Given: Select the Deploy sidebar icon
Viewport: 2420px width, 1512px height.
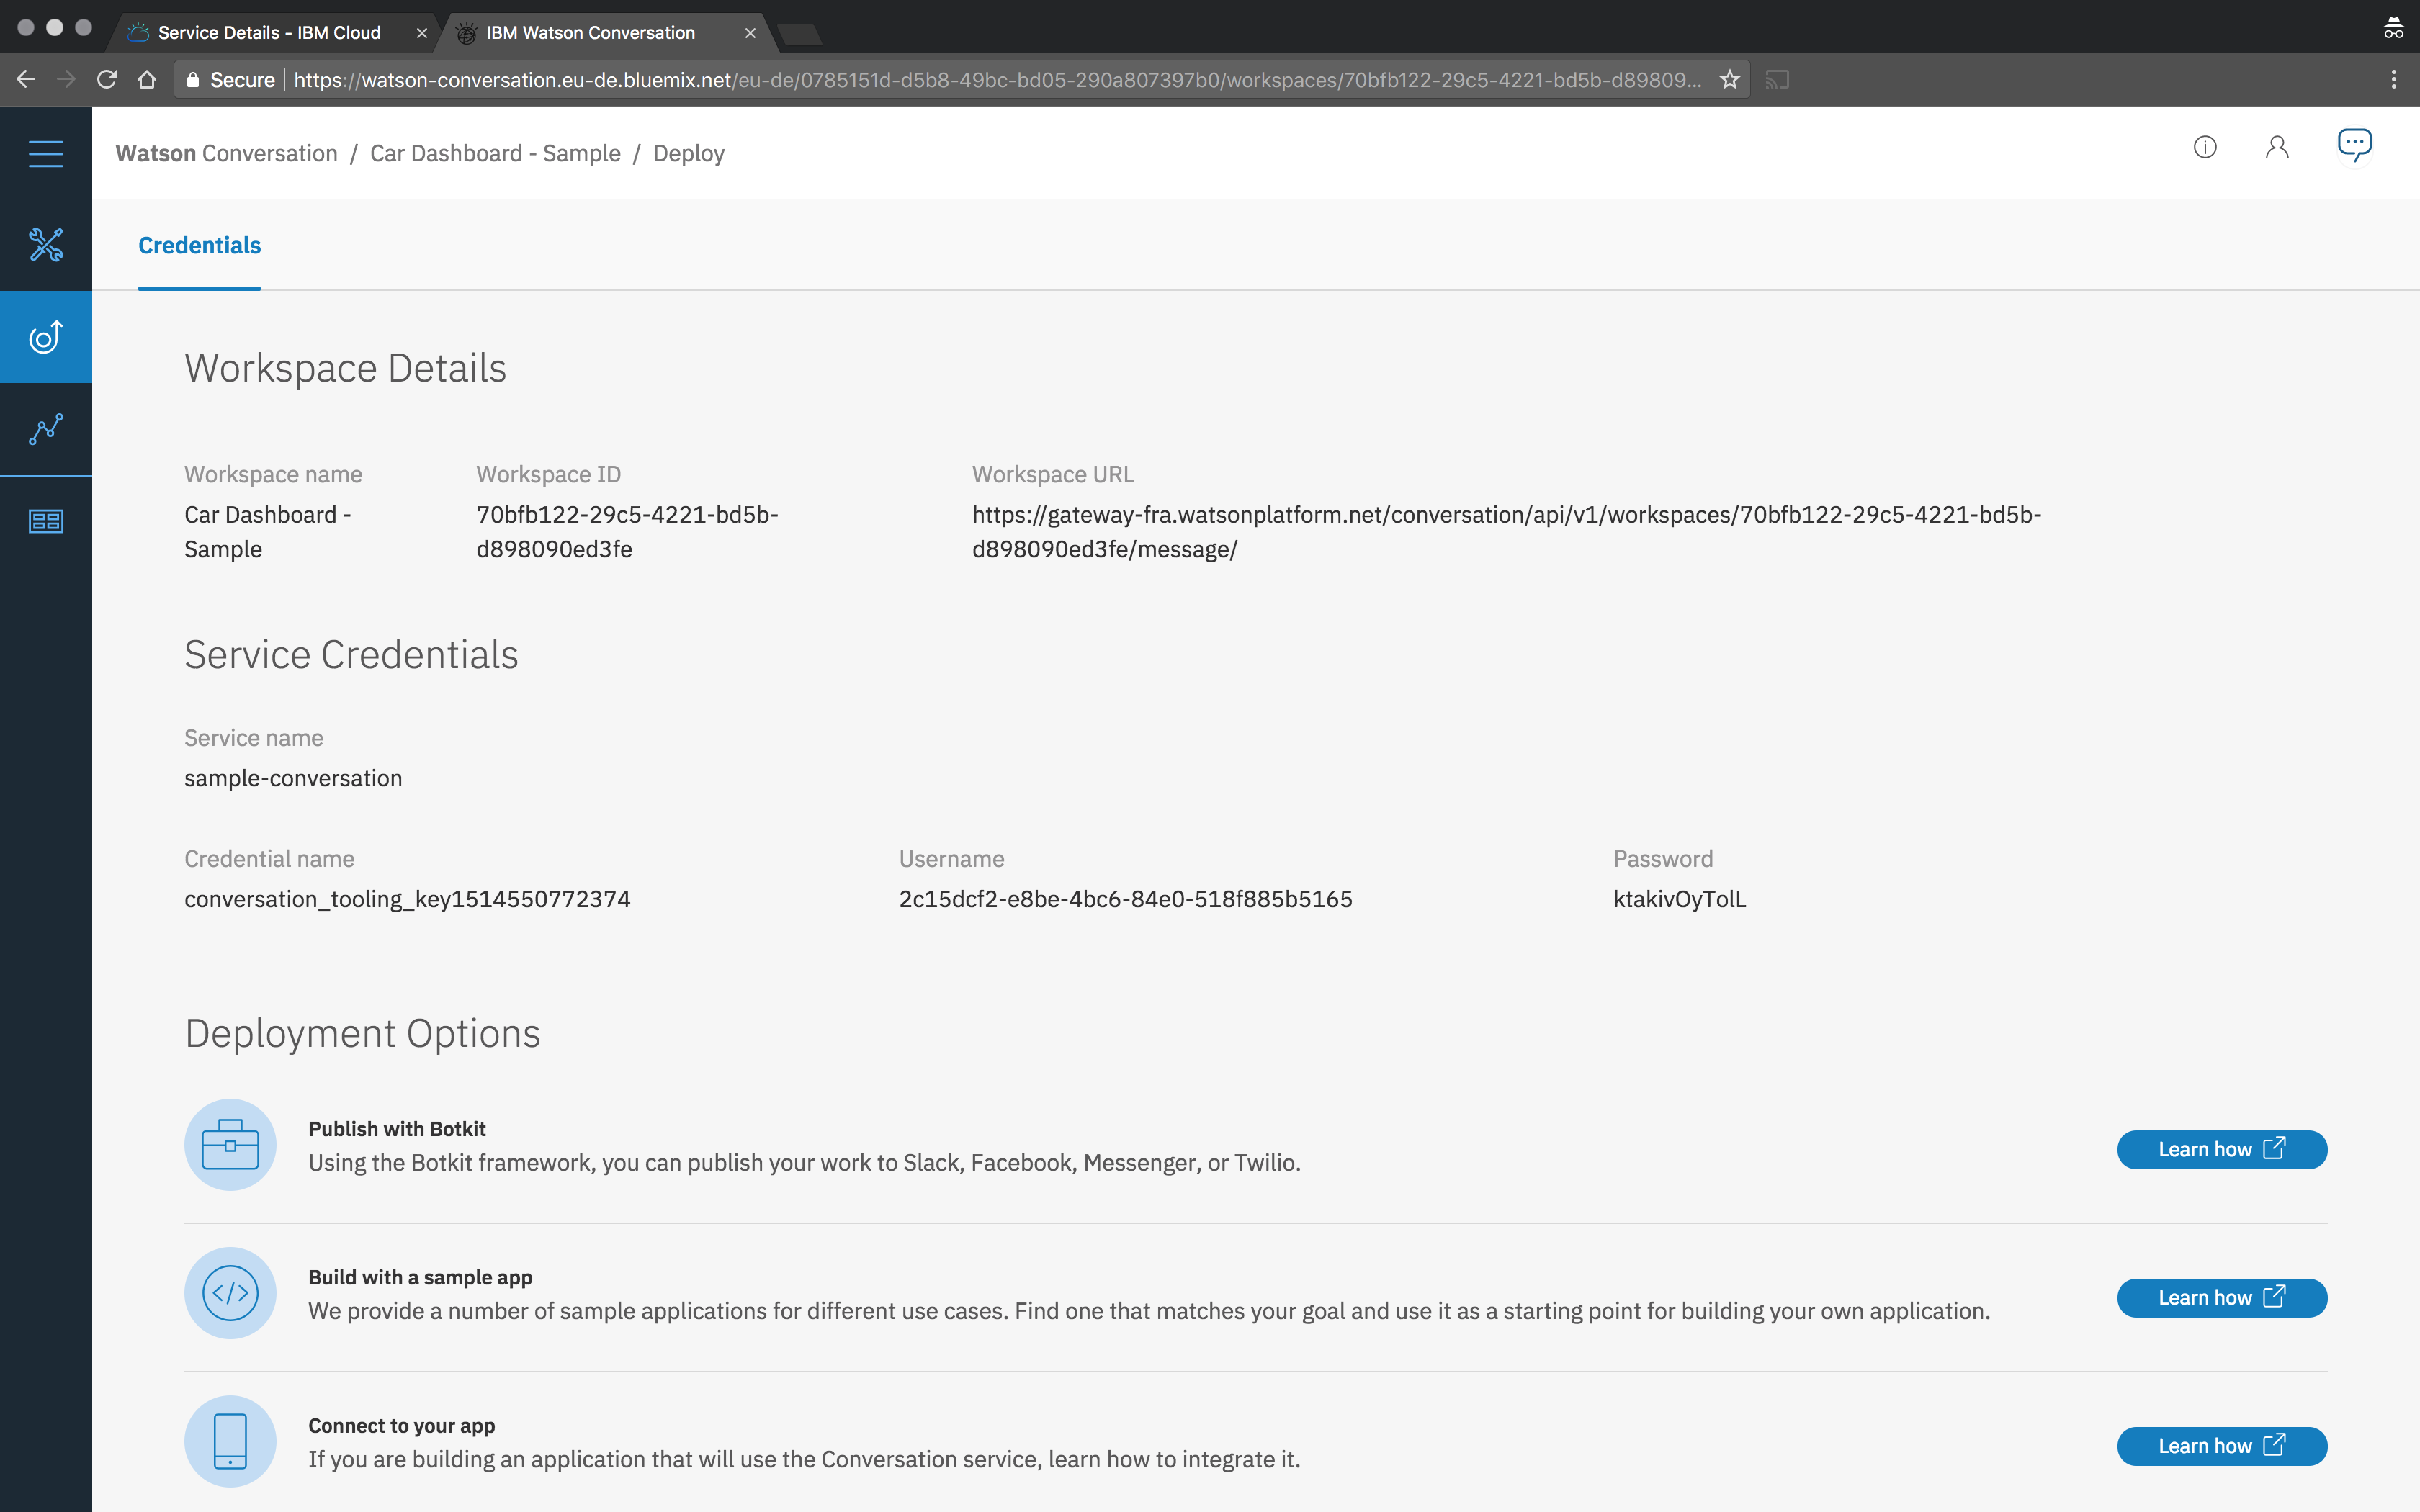Looking at the screenshot, I should 46,337.
